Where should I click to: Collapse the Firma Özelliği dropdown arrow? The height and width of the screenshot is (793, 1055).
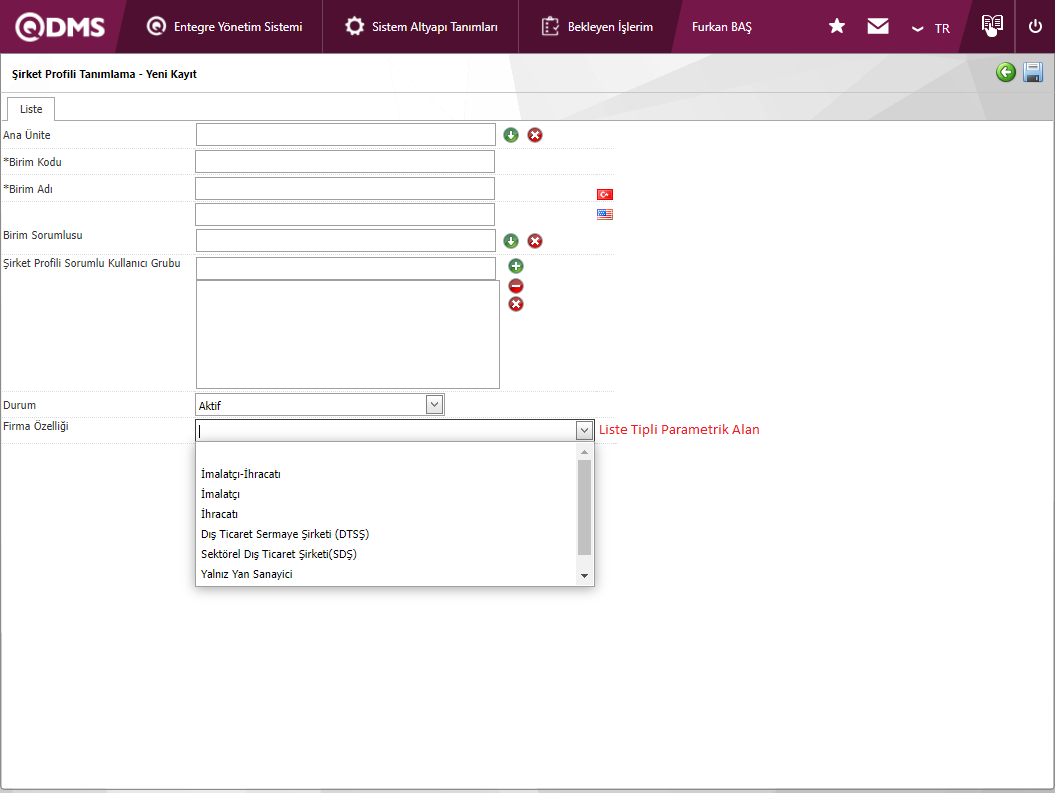584,430
